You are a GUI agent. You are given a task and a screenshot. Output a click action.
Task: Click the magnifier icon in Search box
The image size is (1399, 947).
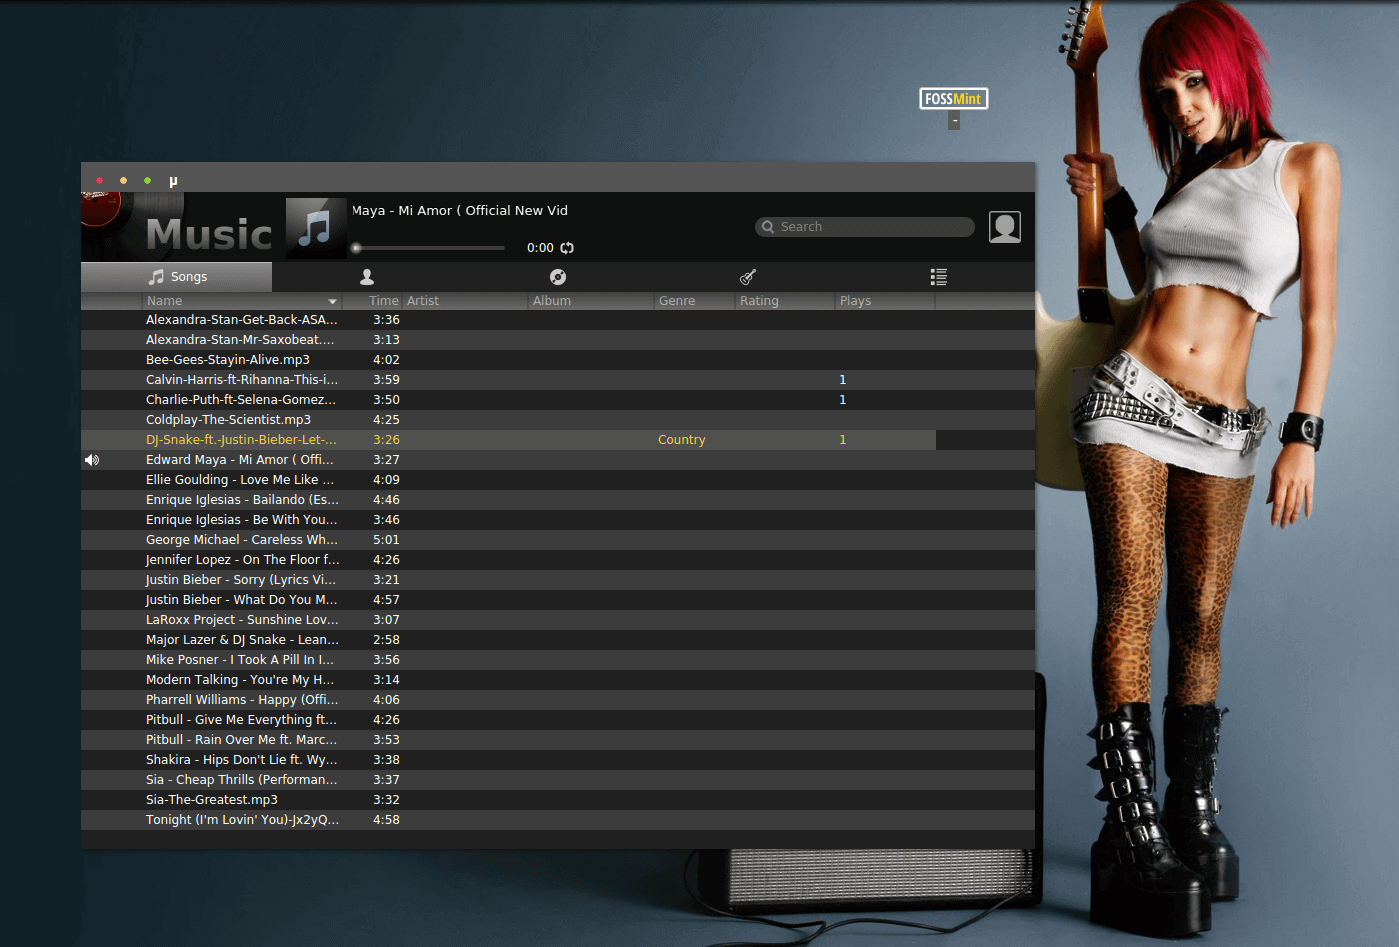point(768,227)
